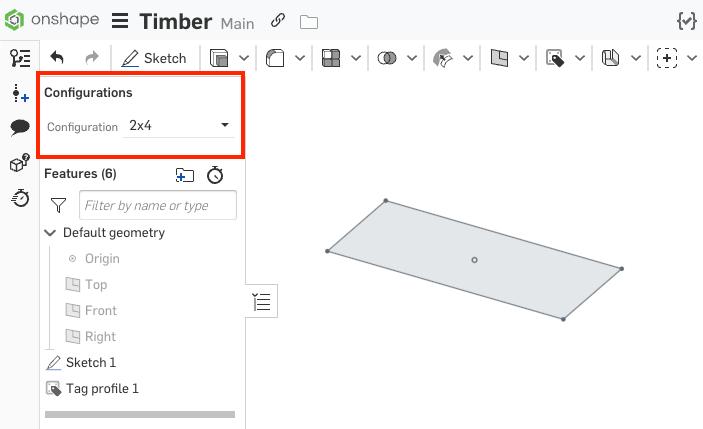Open the comments speech bubble panel

[x=20, y=127]
